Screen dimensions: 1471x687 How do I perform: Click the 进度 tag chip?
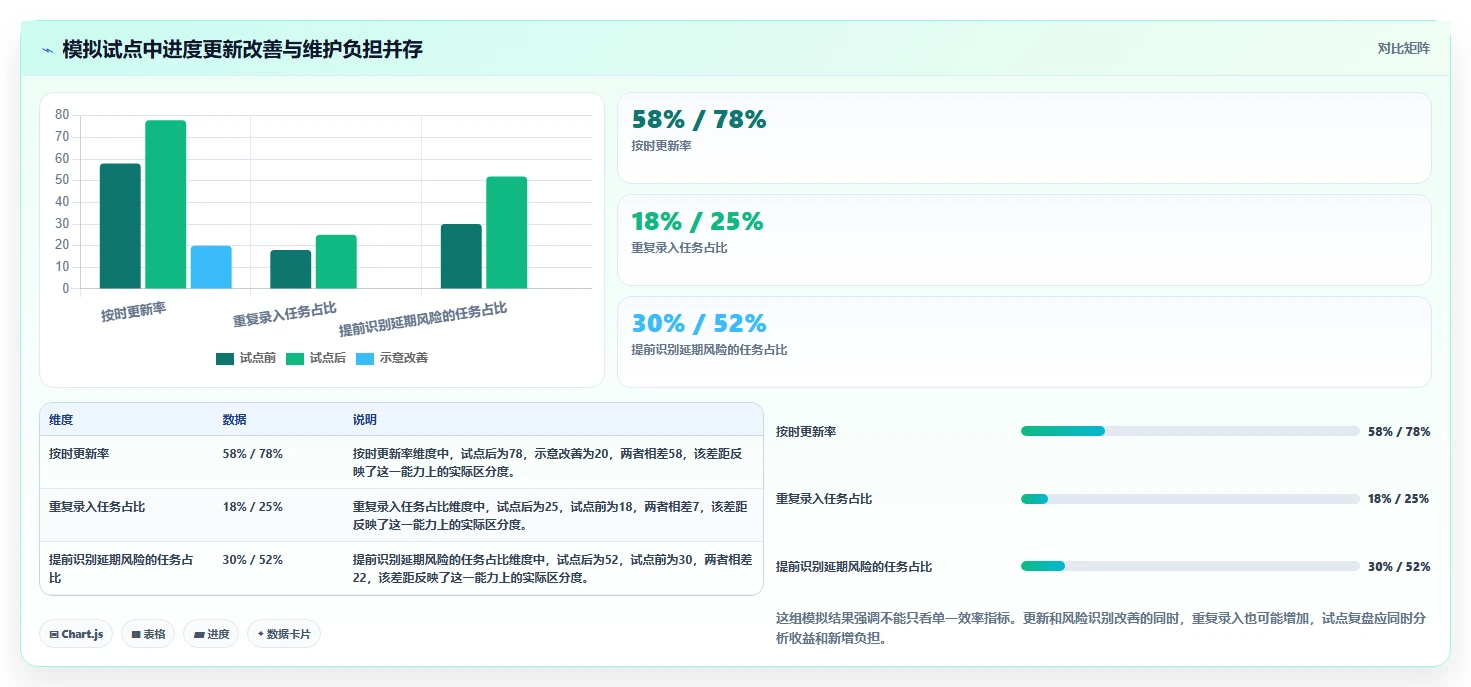(211, 634)
